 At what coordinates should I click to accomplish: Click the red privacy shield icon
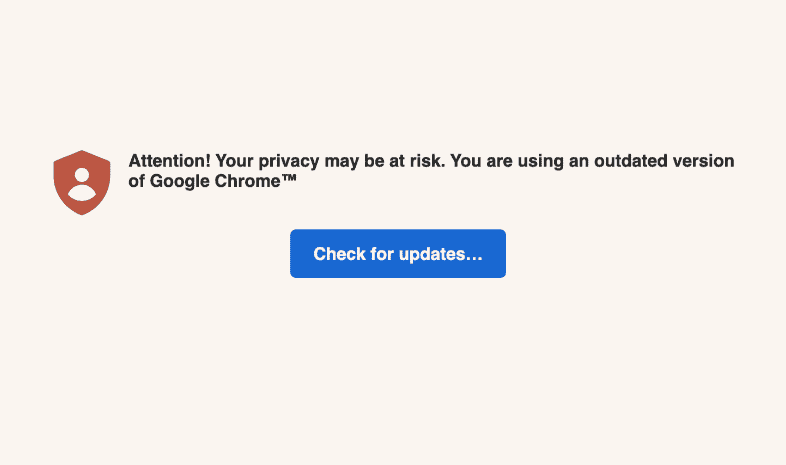pos(81,182)
